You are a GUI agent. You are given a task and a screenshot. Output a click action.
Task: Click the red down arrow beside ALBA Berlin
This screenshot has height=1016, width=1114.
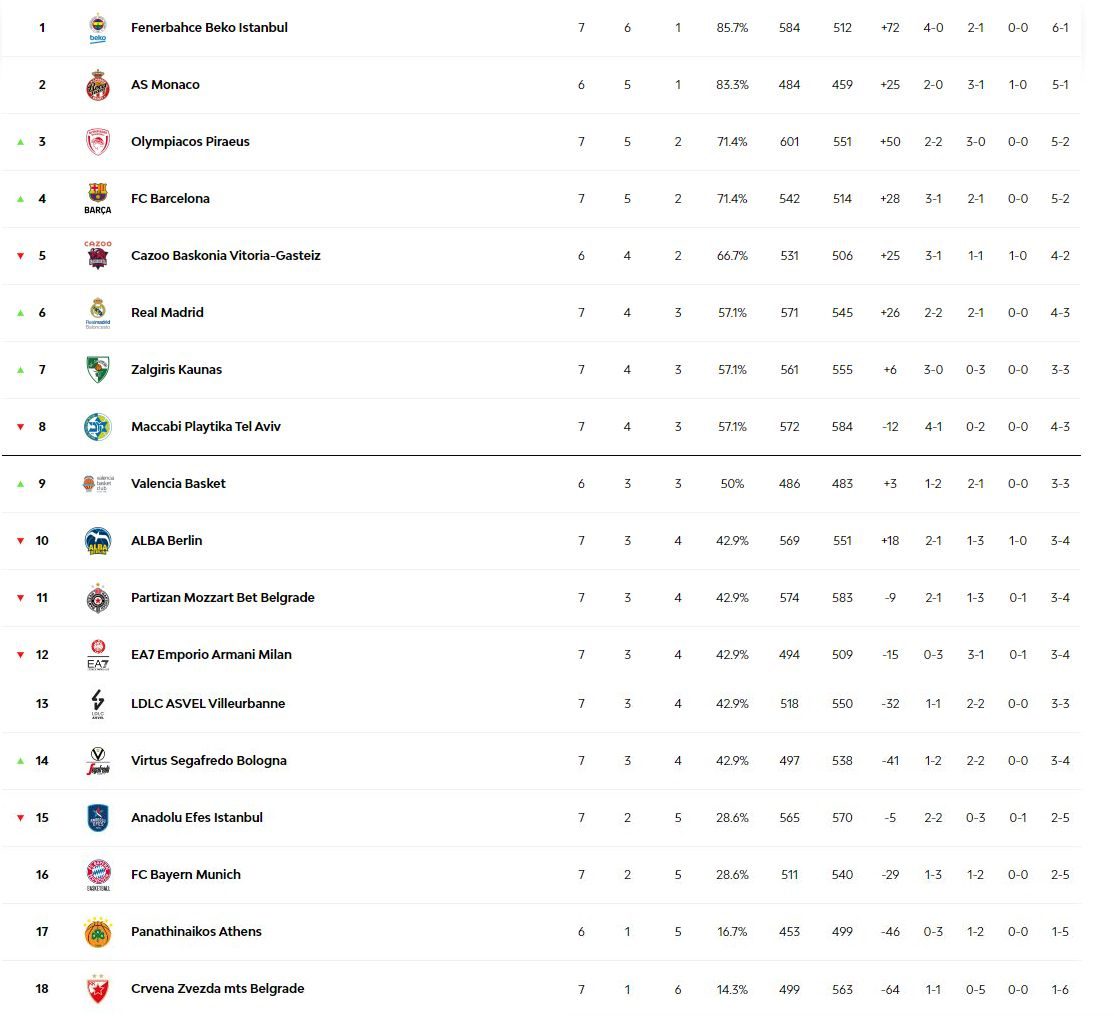click(x=20, y=541)
